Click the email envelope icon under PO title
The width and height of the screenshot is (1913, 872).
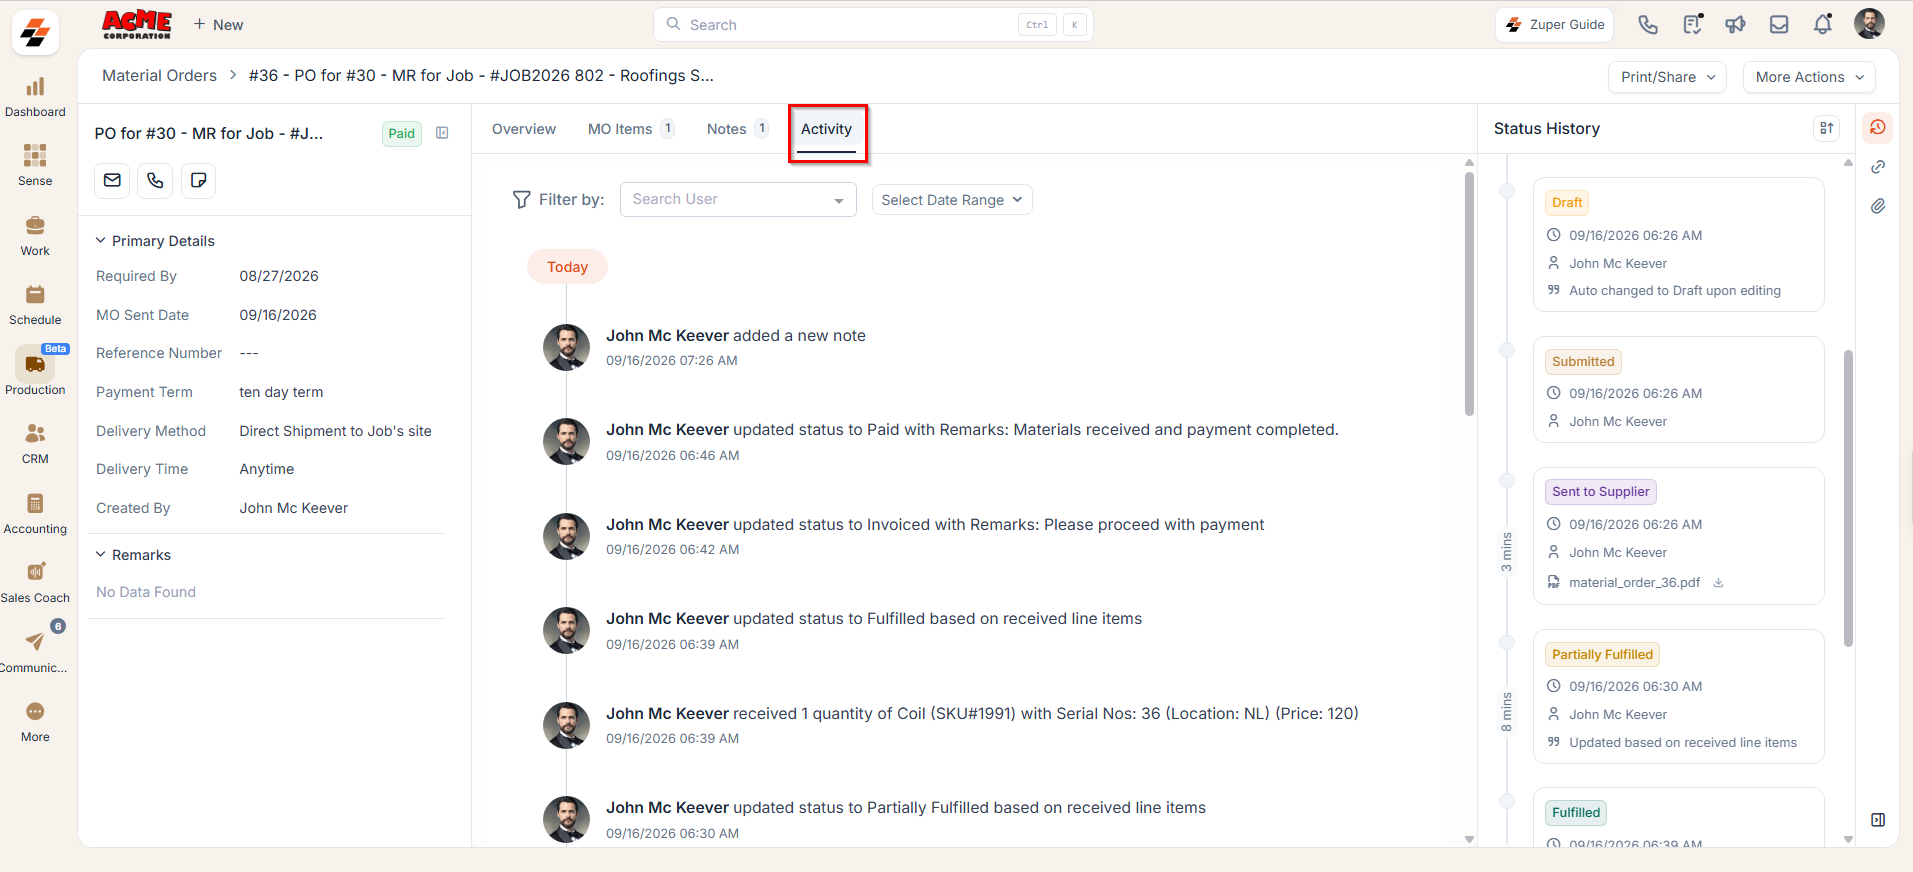pyautogui.click(x=112, y=180)
